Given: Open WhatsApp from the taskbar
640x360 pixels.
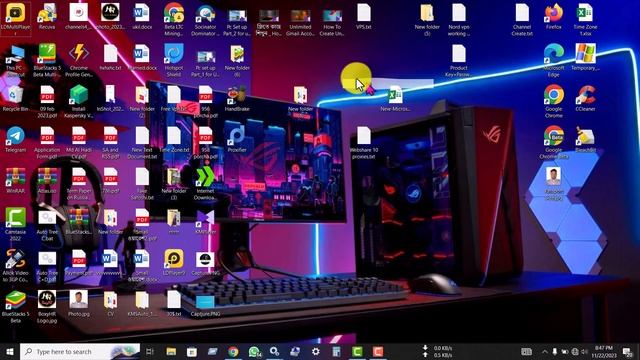Looking at the screenshot, I should tap(254, 351).
